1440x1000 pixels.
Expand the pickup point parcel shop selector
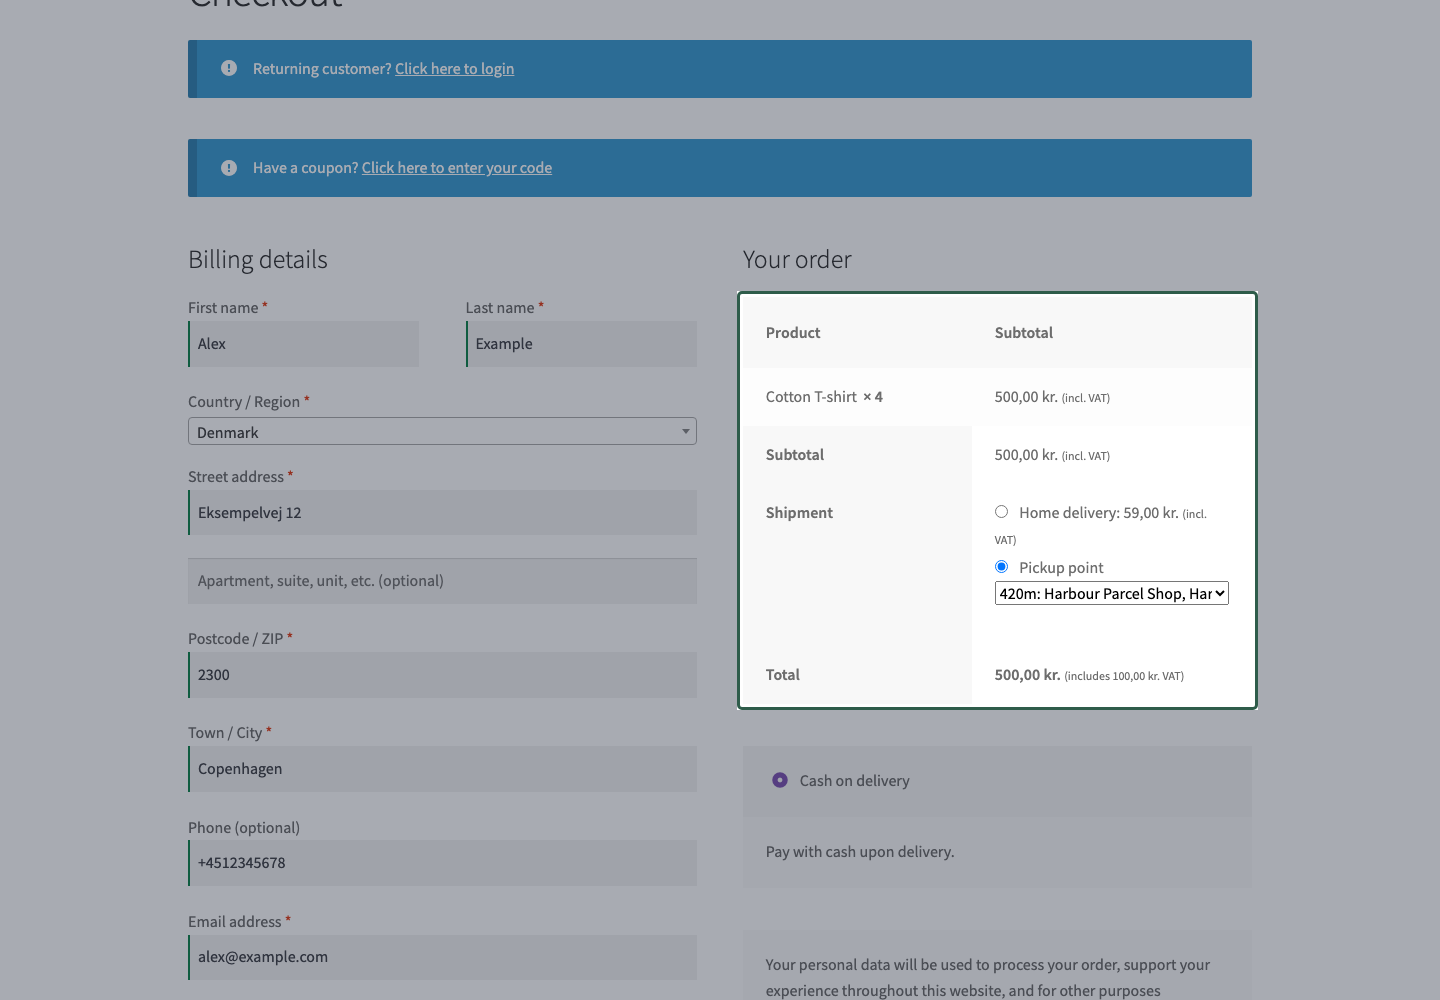[1111, 593]
